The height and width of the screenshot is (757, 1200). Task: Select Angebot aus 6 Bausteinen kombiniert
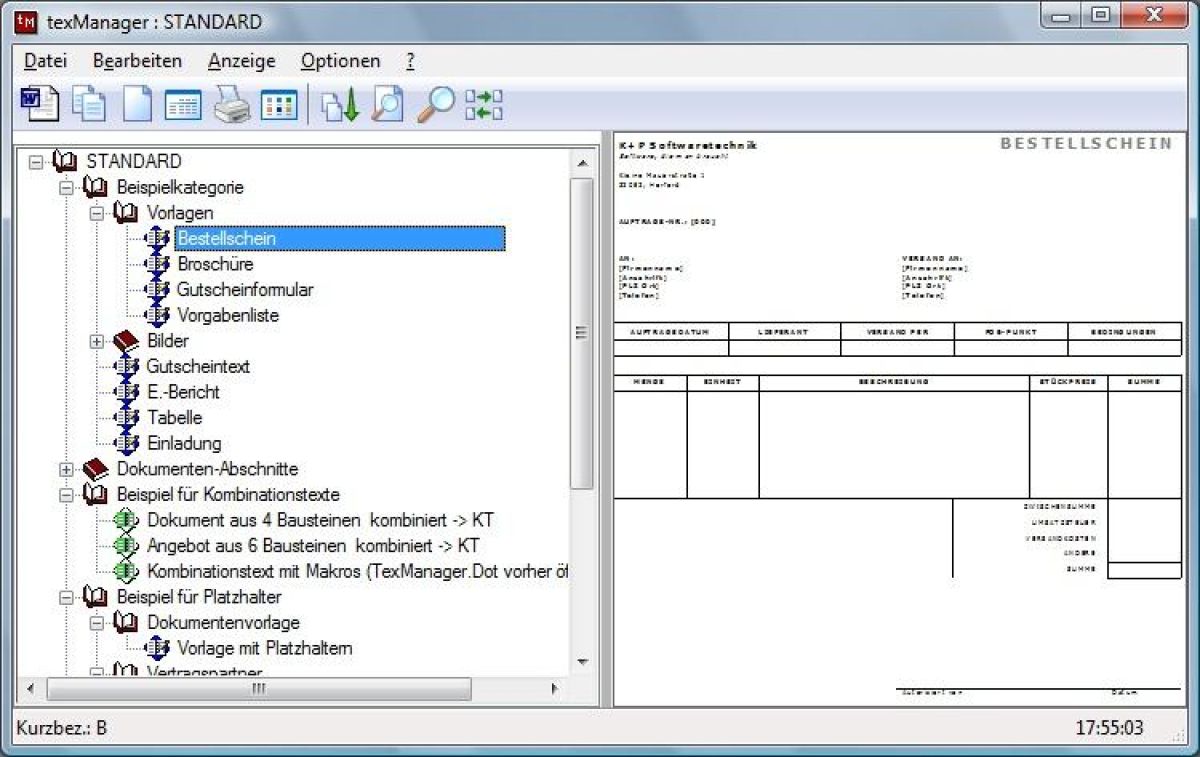tap(313, 545)
